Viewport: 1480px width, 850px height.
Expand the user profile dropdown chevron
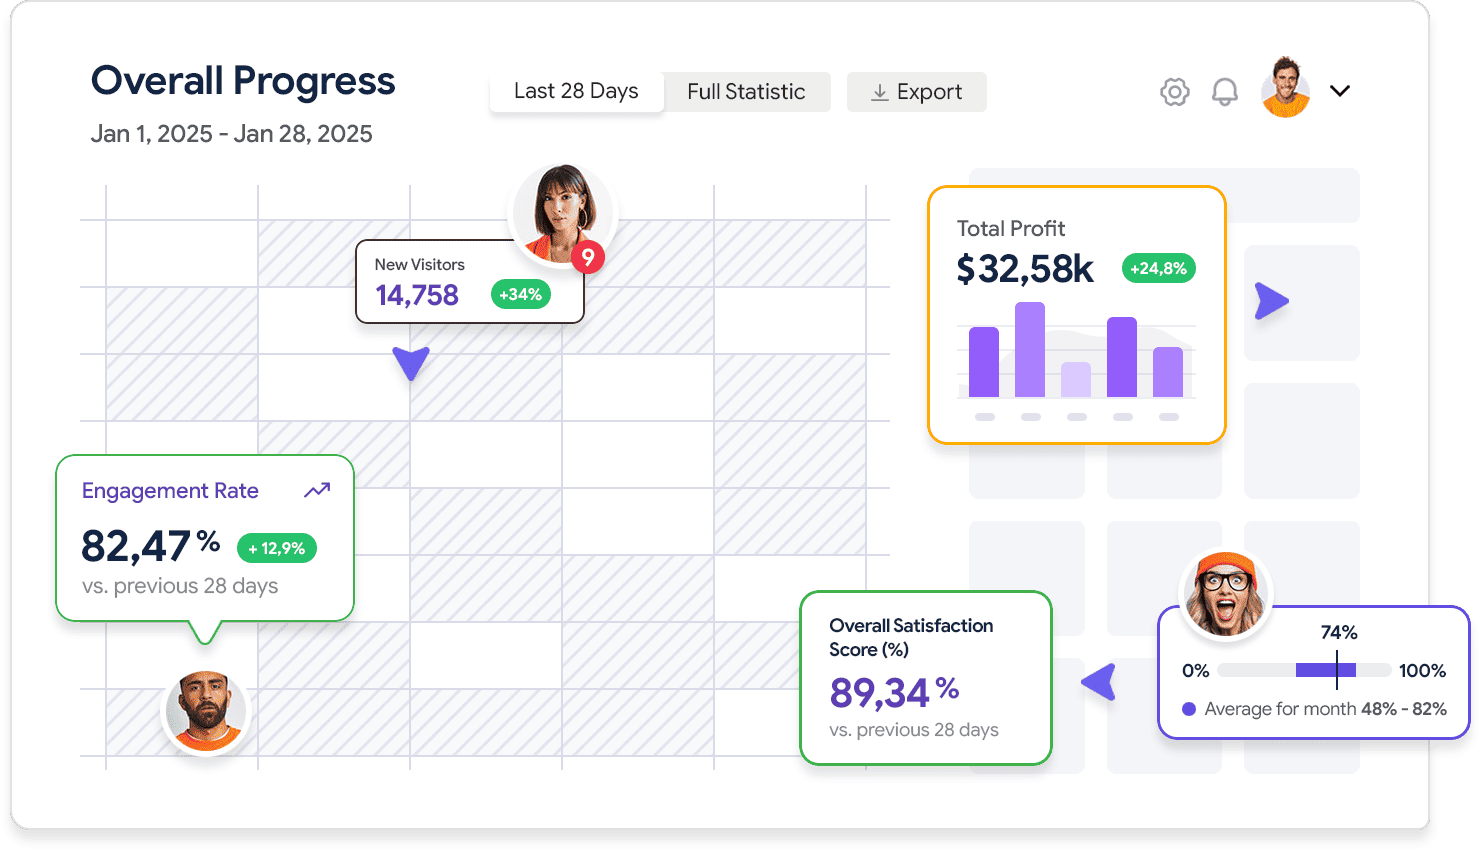tap(1340, 91)
